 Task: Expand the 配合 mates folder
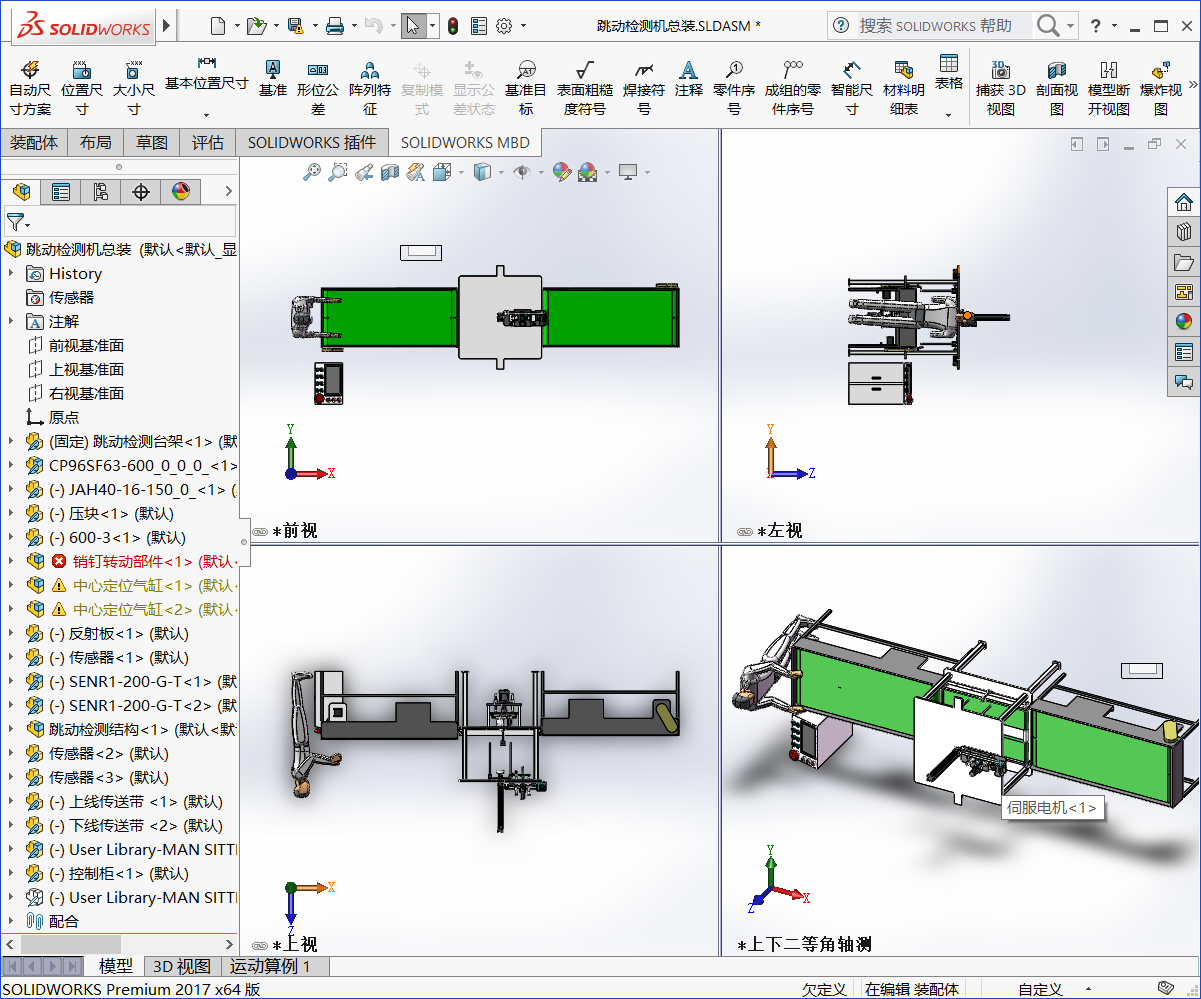[11, 921]
